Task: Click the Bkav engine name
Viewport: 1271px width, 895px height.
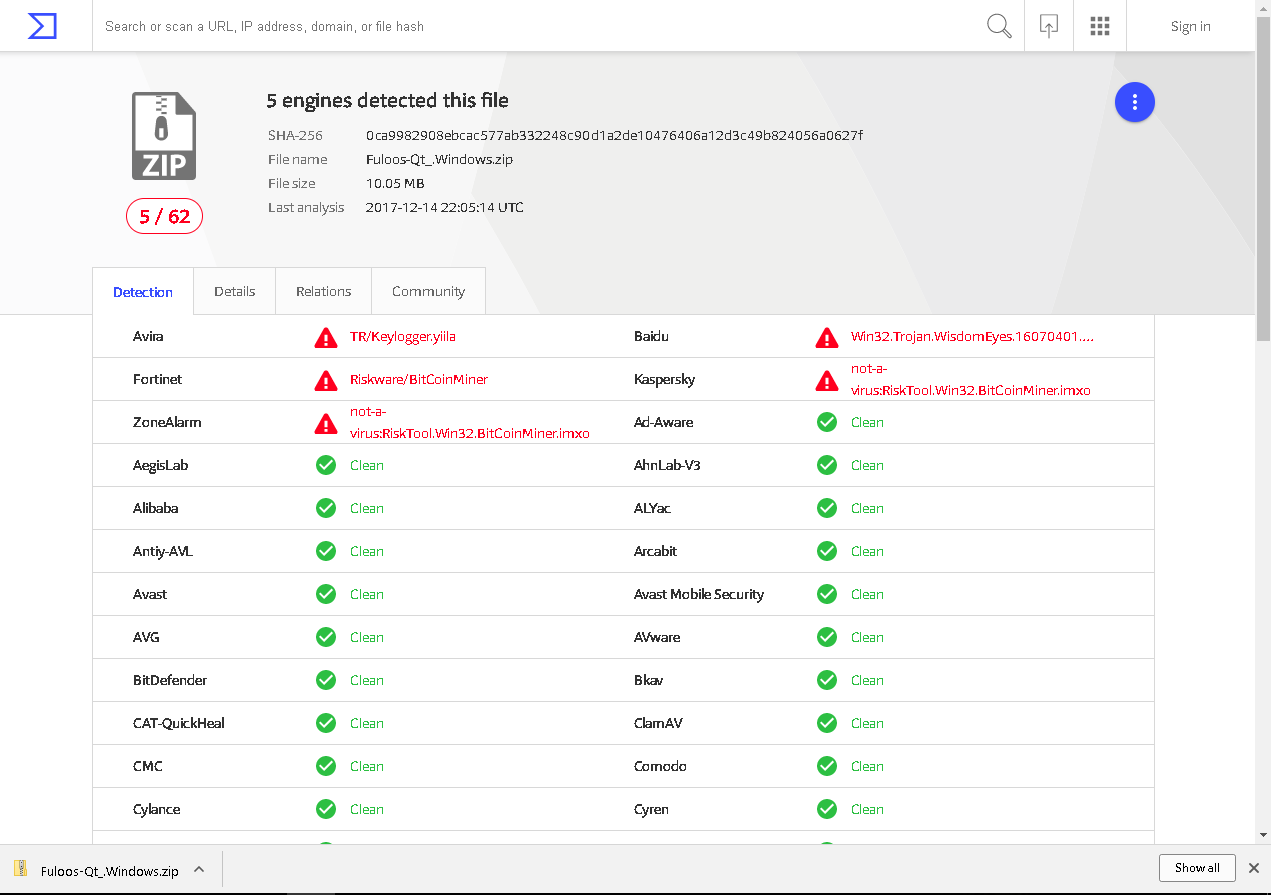Action: pyautogui.click(x=648, y=680)
